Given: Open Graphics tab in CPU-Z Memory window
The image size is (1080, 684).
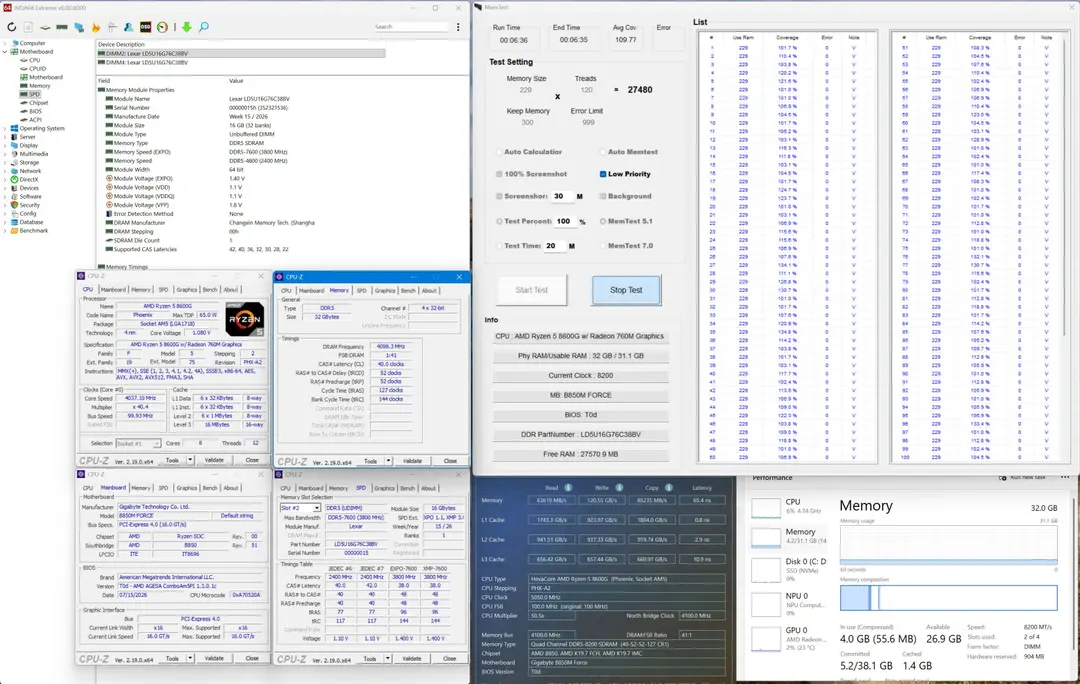Looking at the screenshot, I should coord(385,291).
